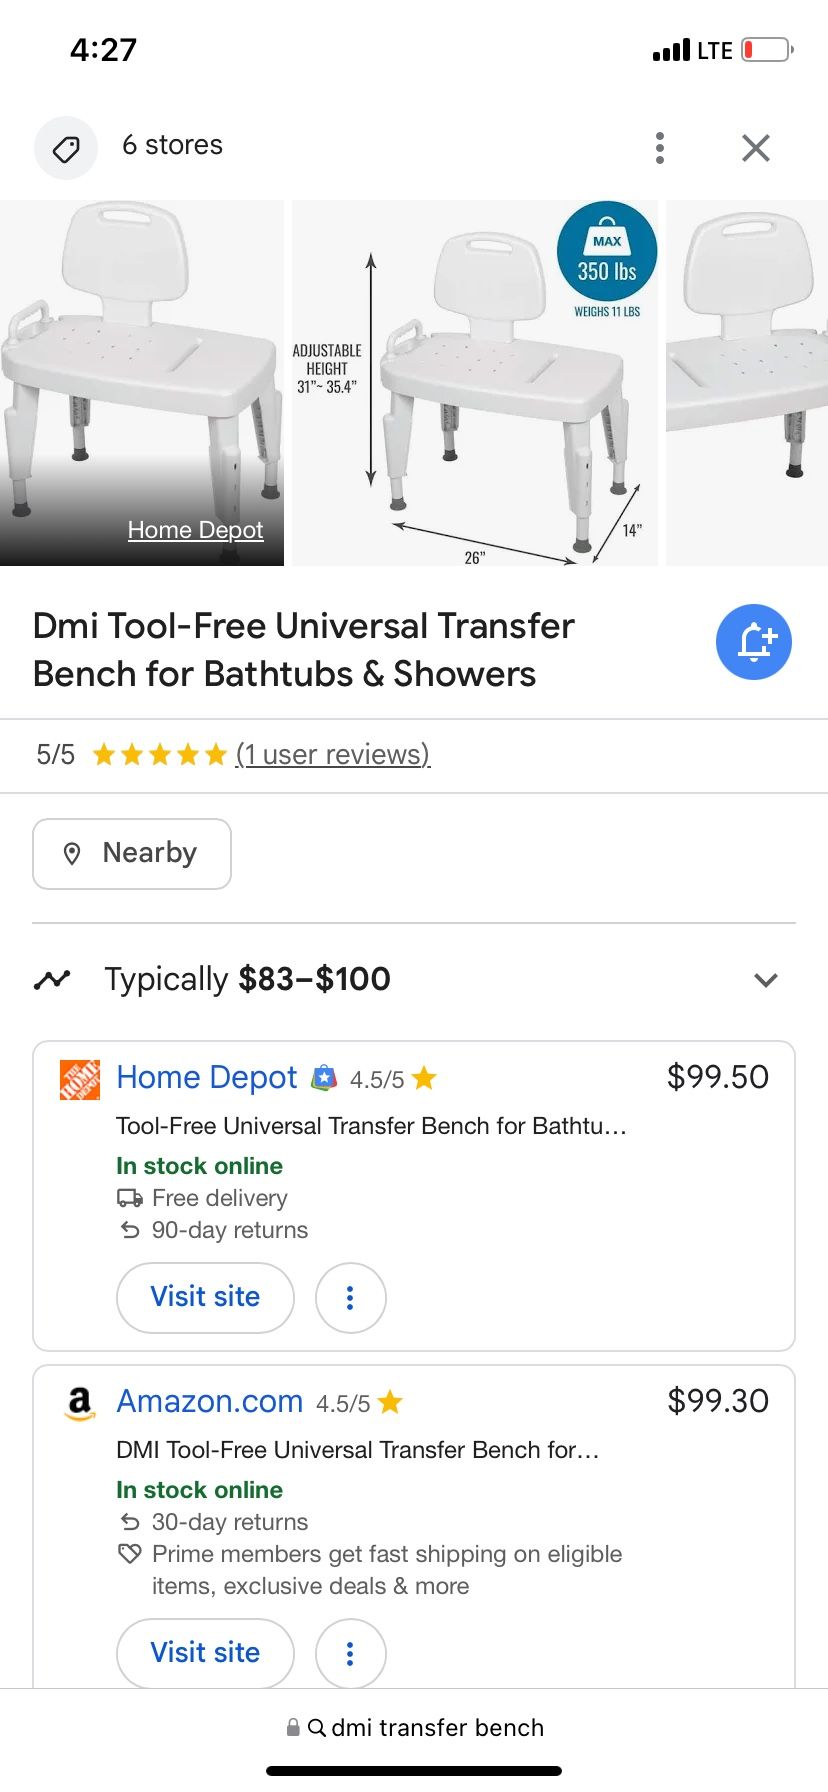Open the 1 user reviews link

(x=333, y=754)
